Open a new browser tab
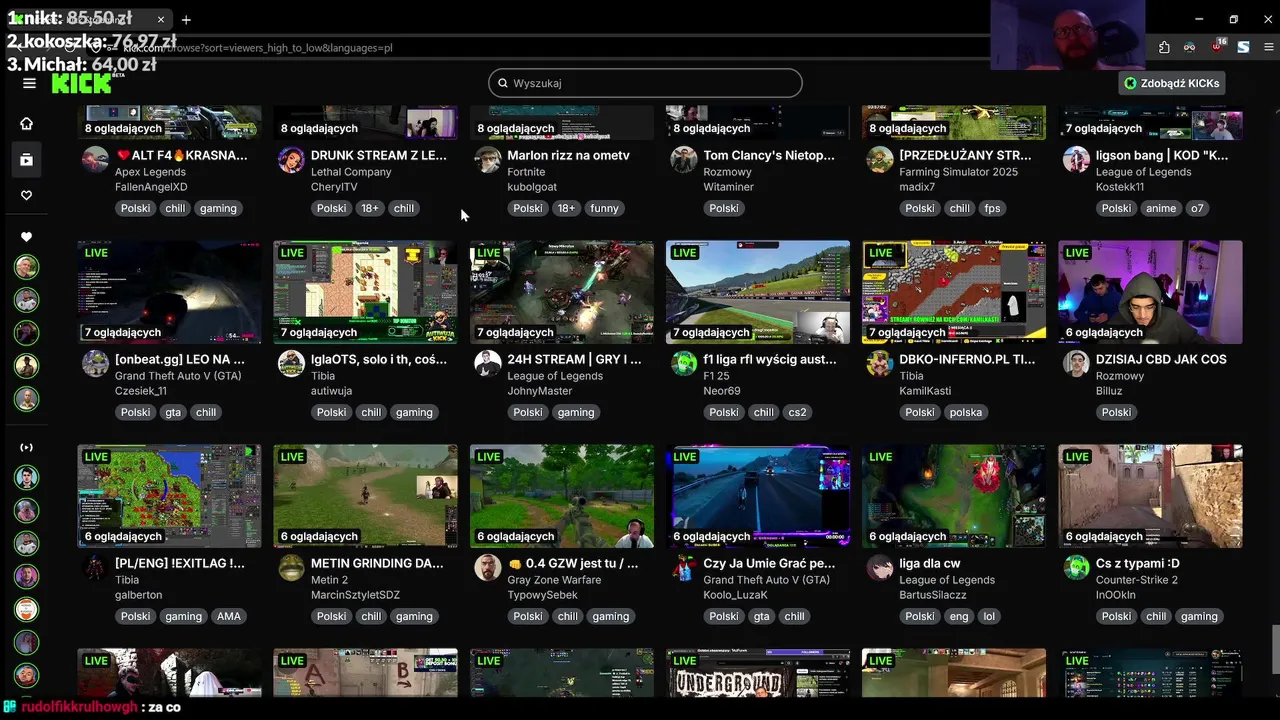The height and width of the screenshot is (720, 1280). click(x=186, y=19)
